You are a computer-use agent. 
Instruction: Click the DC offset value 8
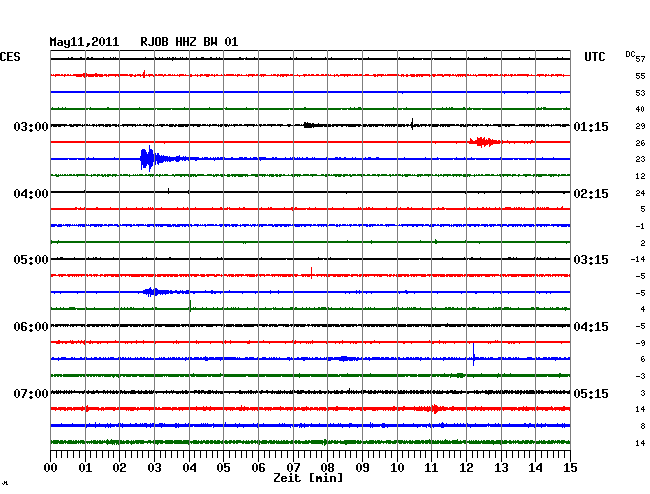click(x=643, y=426)
